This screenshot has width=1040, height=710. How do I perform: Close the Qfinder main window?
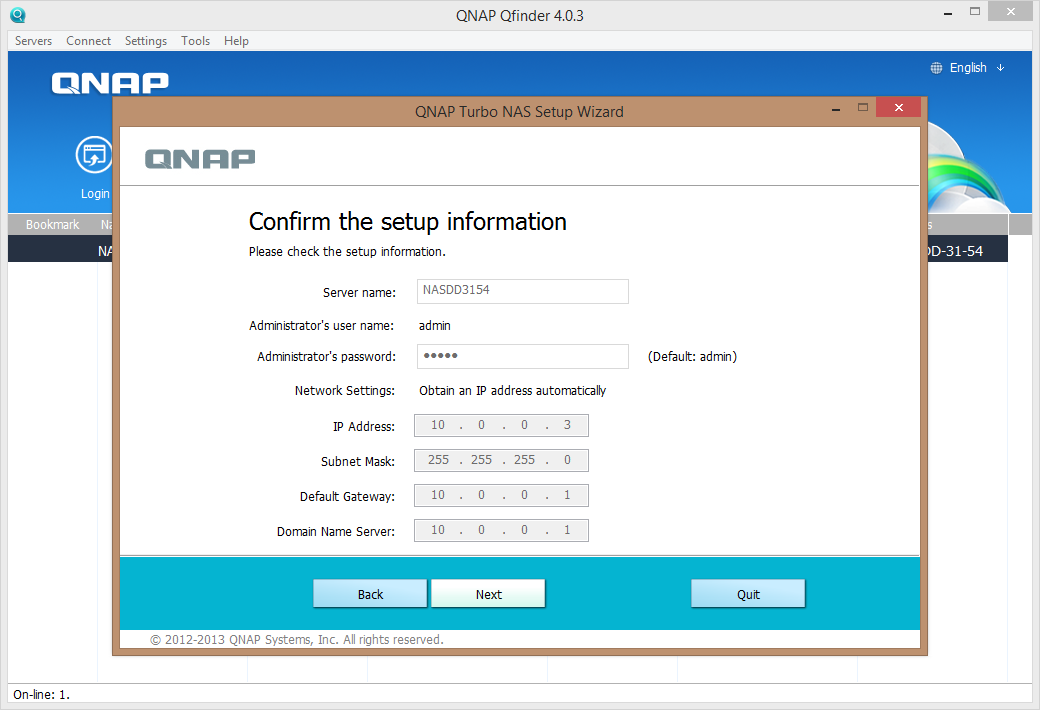coord(1010,11)
